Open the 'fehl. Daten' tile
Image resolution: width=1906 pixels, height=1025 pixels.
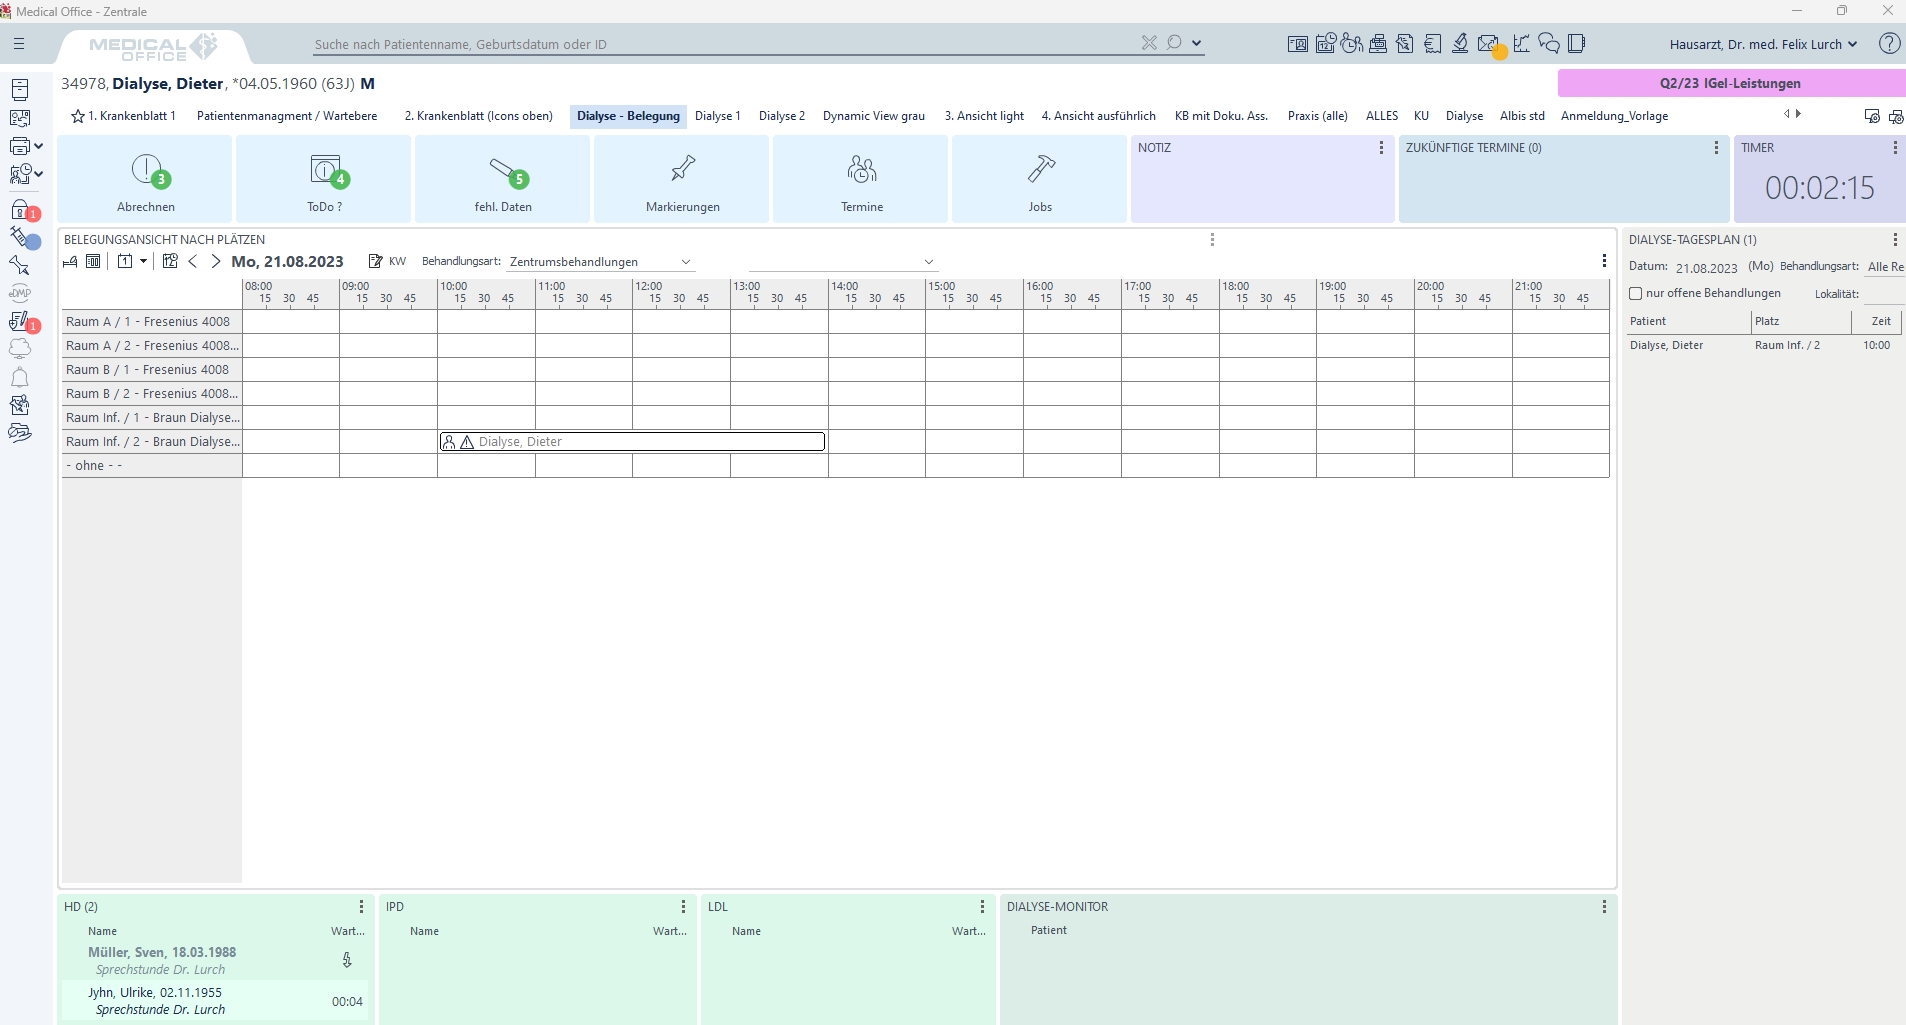[x=503, y=179]
